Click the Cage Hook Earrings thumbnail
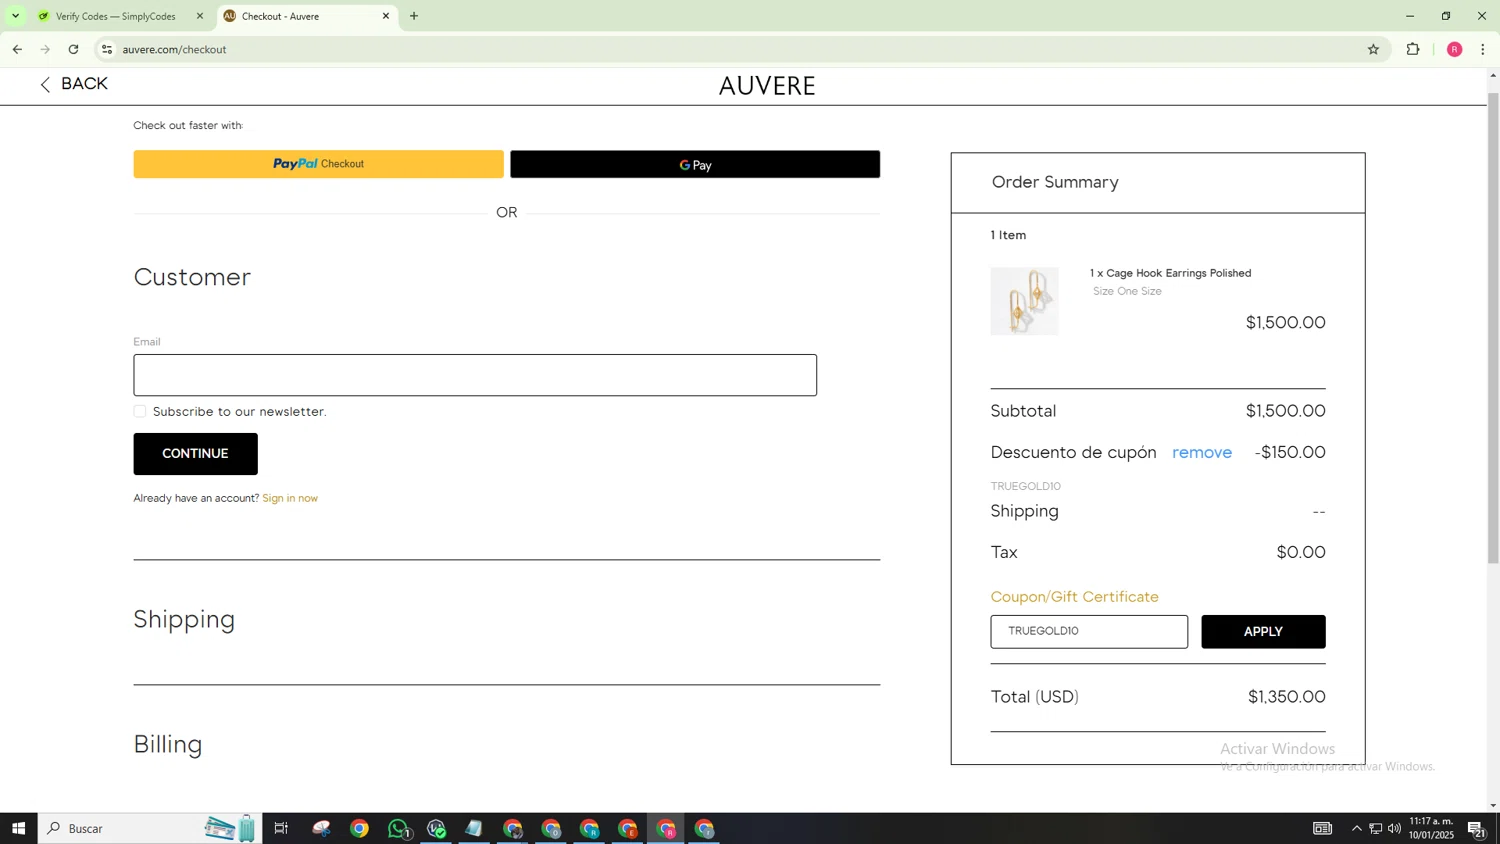The height and width of the screenshot is (844, 1500). pyautogui.click(x=1024, y=301)
